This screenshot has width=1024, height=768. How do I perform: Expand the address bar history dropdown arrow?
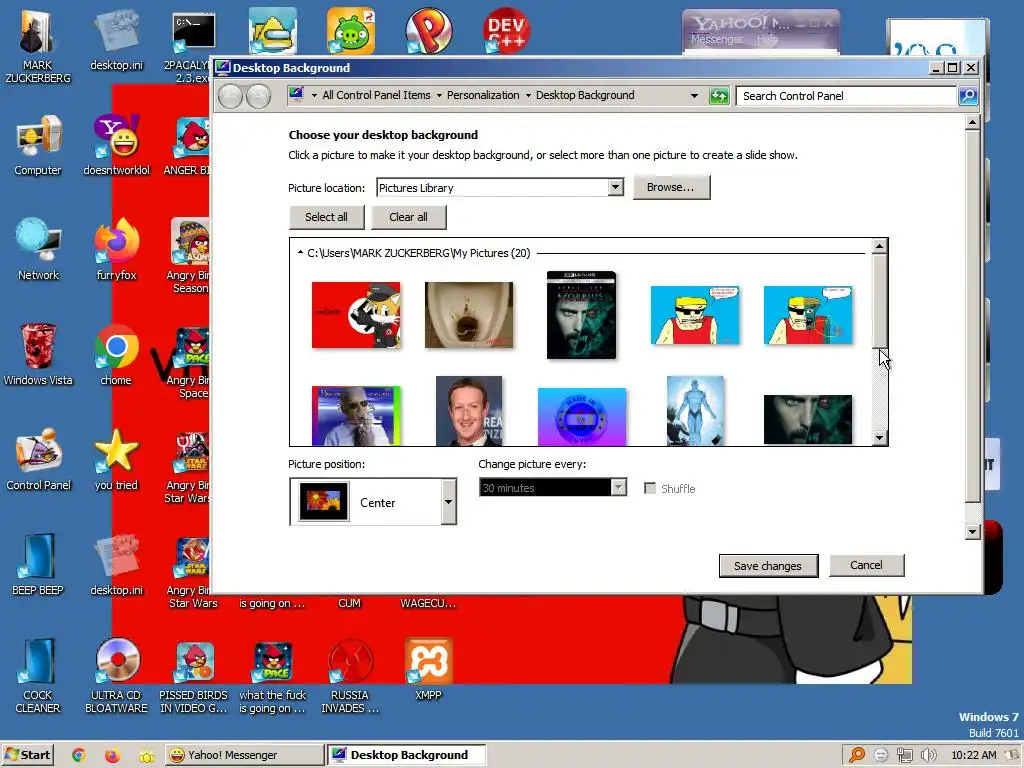(x=694, y=96)
